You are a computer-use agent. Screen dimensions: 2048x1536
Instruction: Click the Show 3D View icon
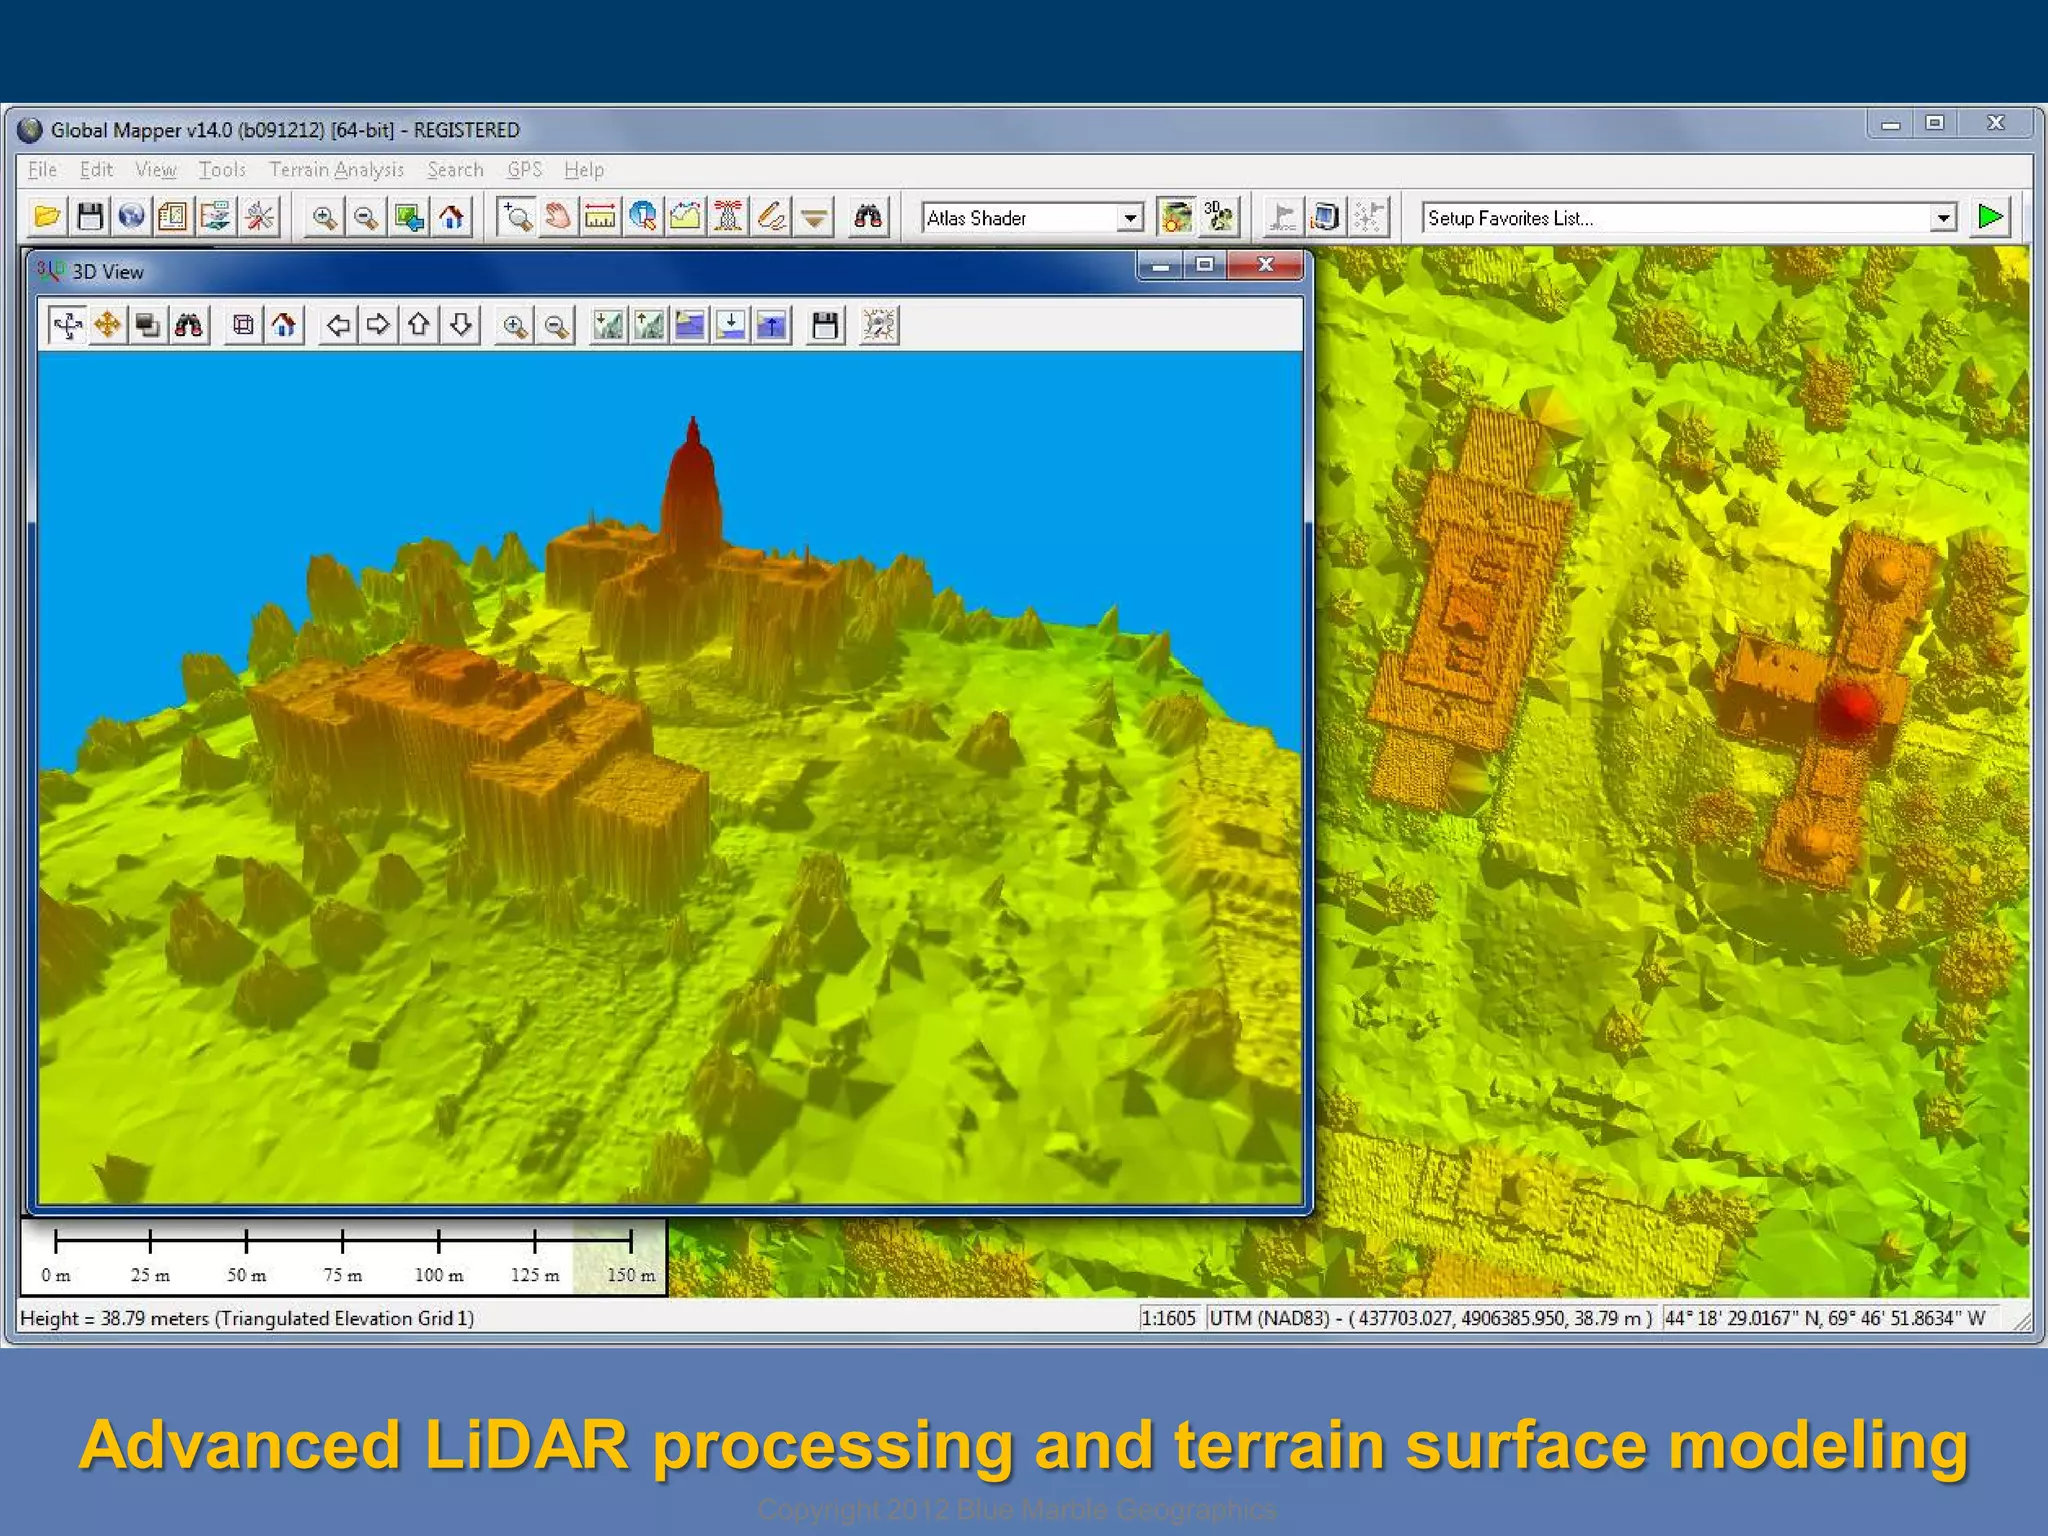(x=1220, y=217)
